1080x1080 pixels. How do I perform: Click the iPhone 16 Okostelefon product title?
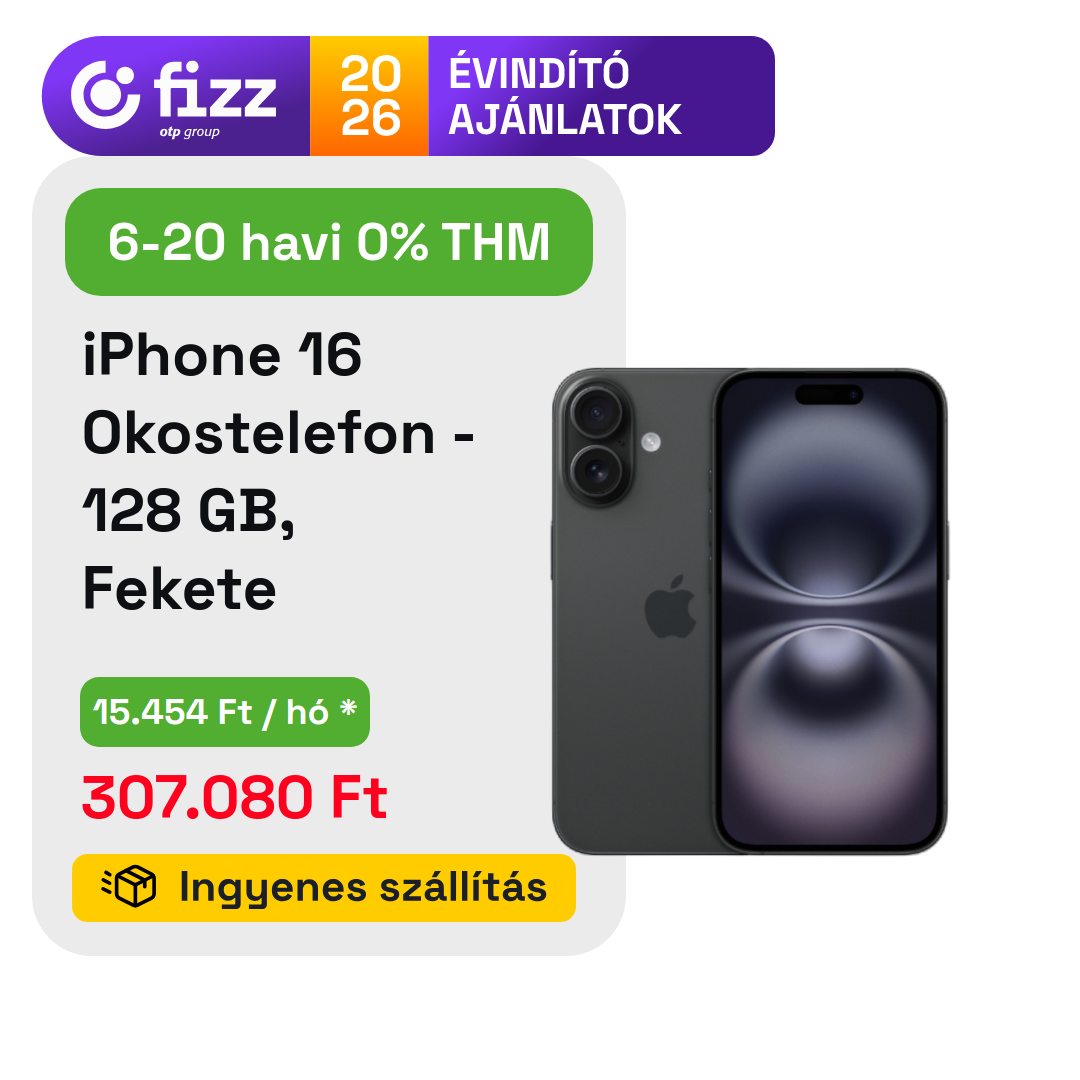[278, 394]
